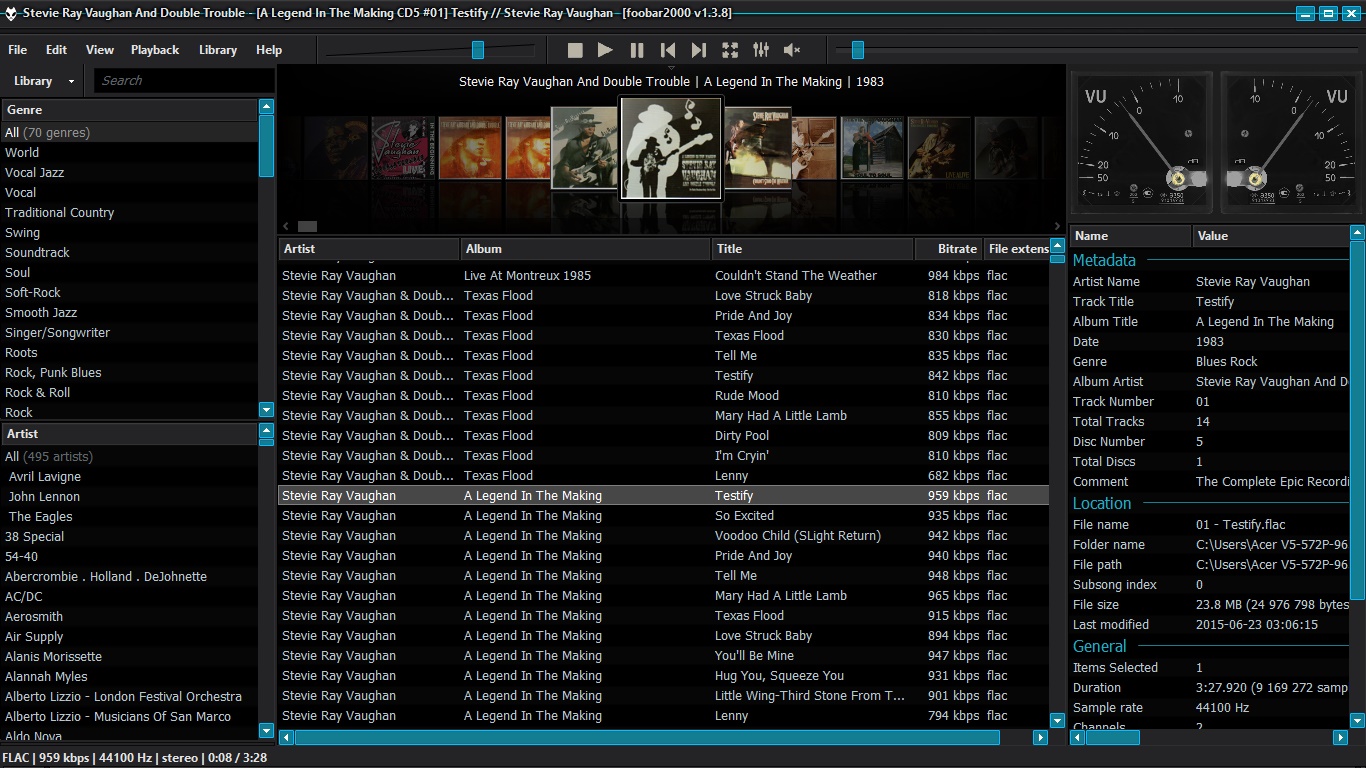Pause the current track
Viewport: 1366px width, 768px height.
click(x=637, y=50)
